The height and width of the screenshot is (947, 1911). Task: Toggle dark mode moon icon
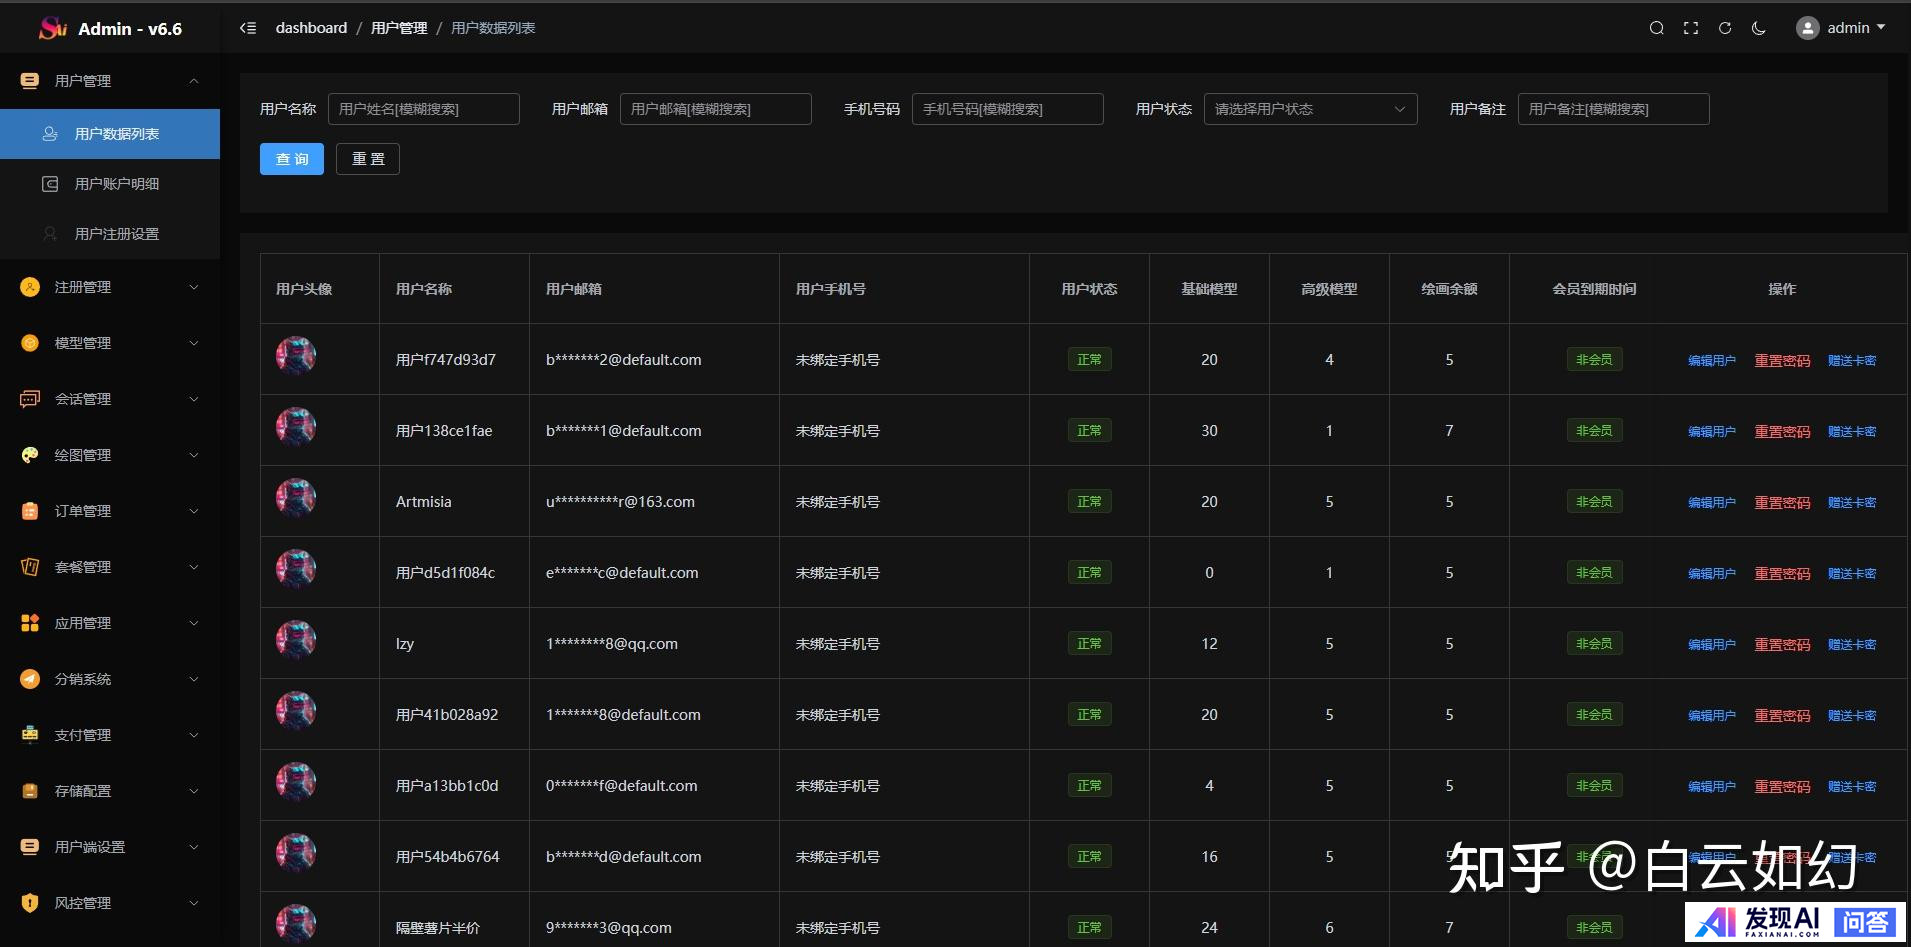point(1758,28)
